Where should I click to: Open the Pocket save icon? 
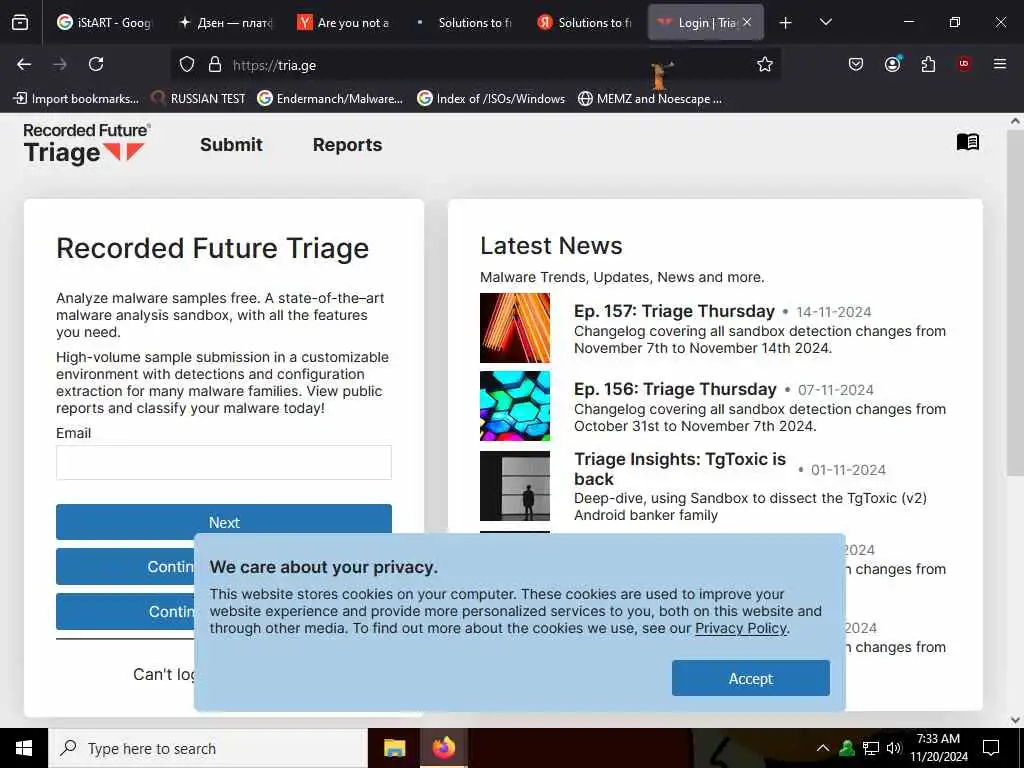[x=856, y=64]
